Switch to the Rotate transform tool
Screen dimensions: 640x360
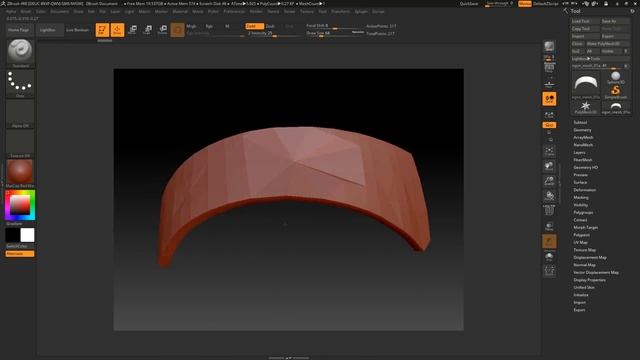[163, 29]
